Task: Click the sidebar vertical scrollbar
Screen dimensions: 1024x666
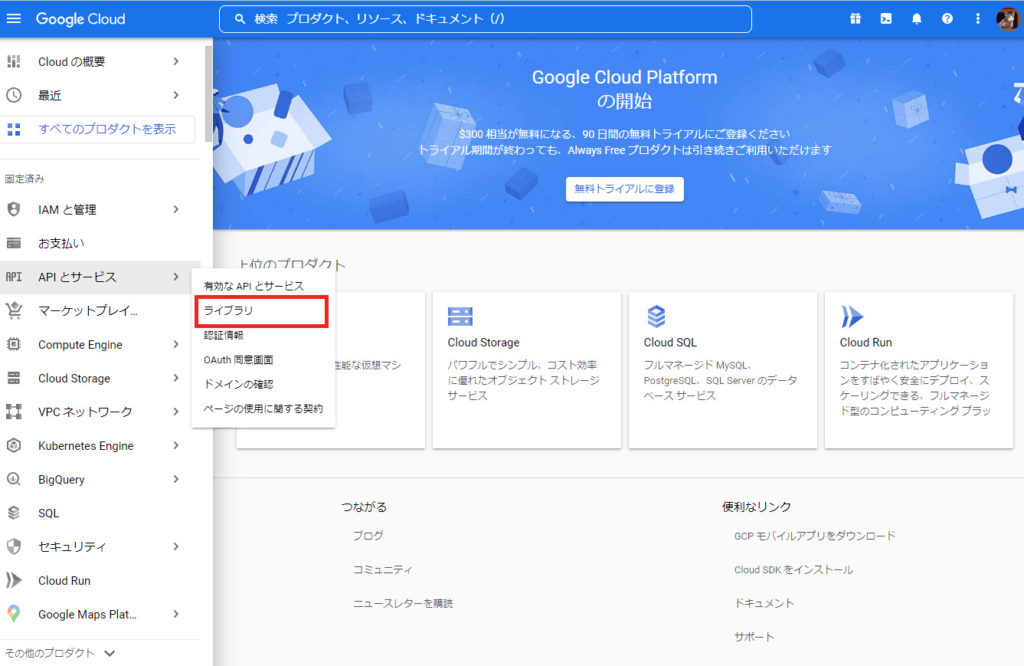Action: 208,93
